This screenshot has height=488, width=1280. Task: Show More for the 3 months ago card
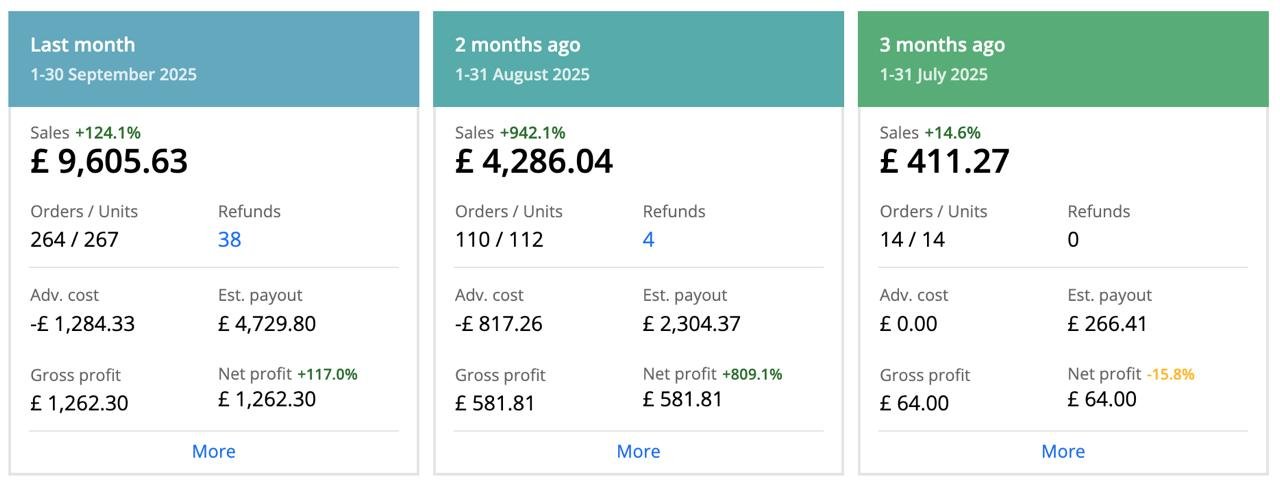tap(1063, 451)
